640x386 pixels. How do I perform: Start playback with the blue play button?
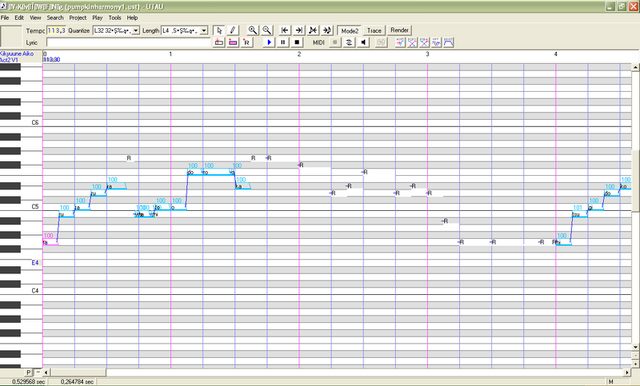[269, 42]
